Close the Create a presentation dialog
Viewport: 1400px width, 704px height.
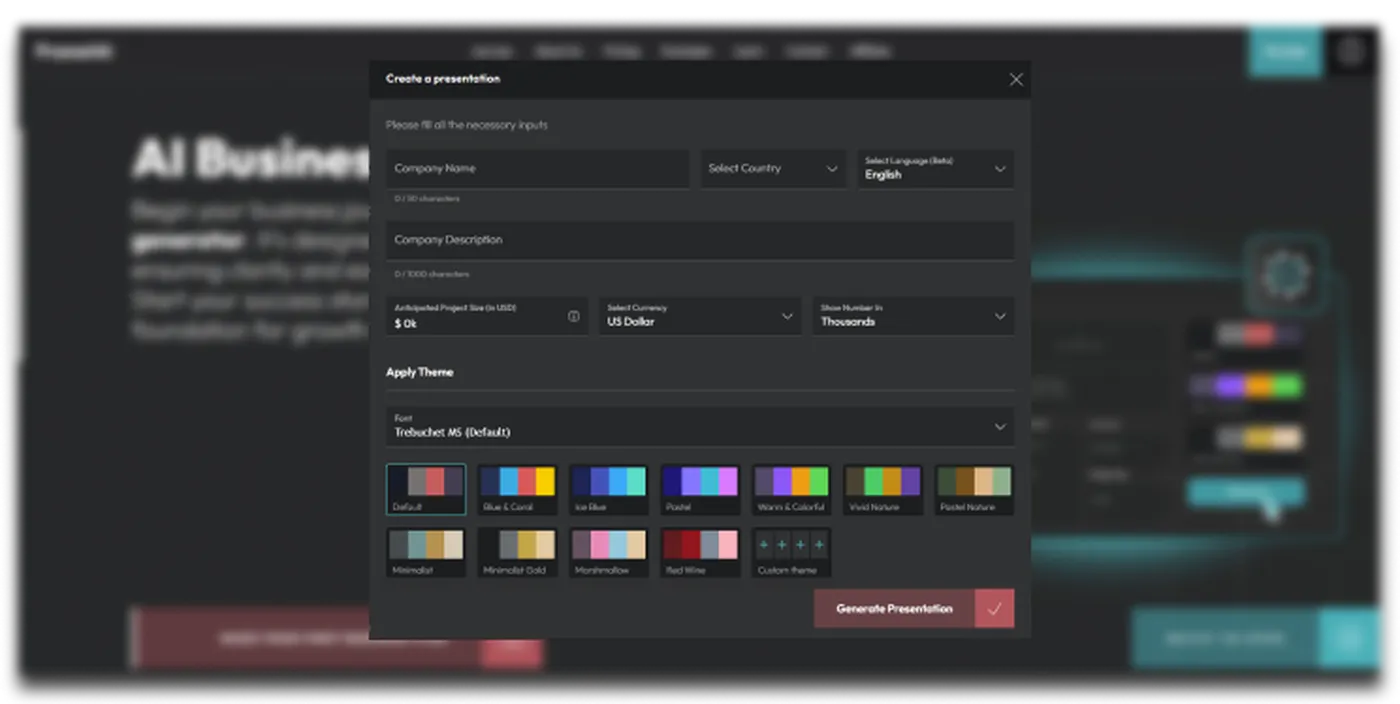(1016, 80)
